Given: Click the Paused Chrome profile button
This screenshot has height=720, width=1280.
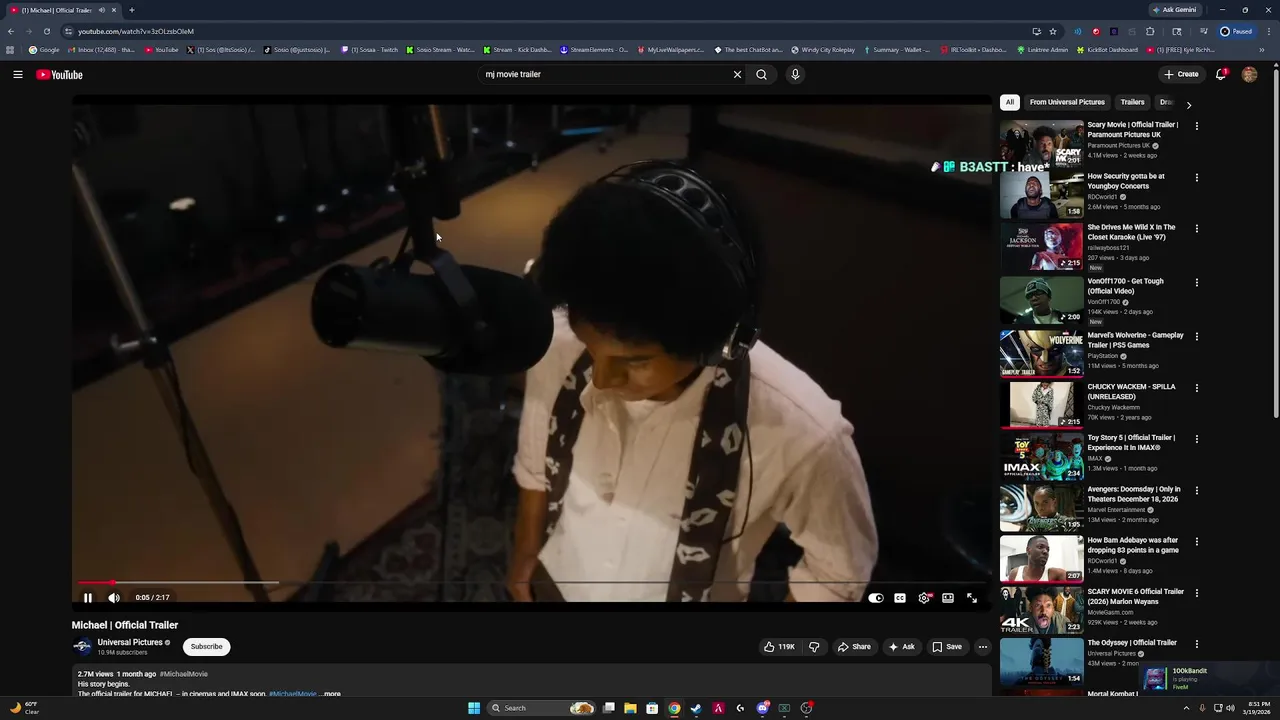Looking at the screenshot, I should (1237, 31).
